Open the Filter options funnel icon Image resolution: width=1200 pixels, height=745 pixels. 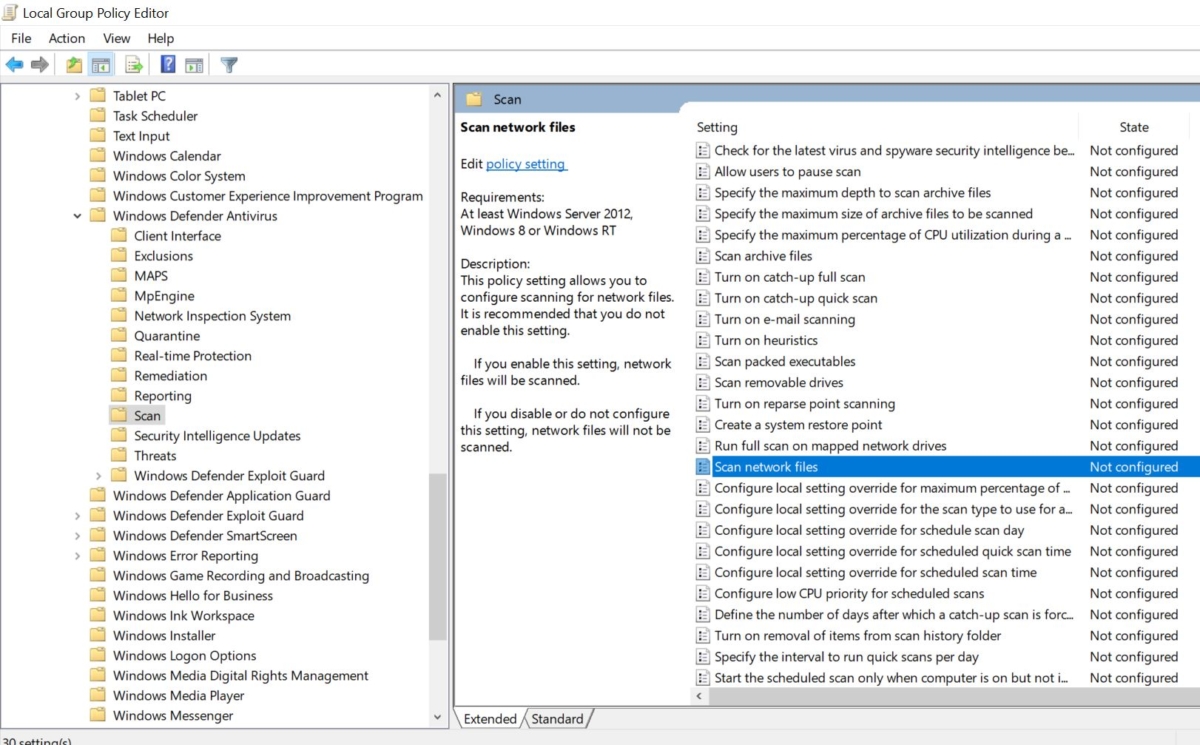(229, 64)
